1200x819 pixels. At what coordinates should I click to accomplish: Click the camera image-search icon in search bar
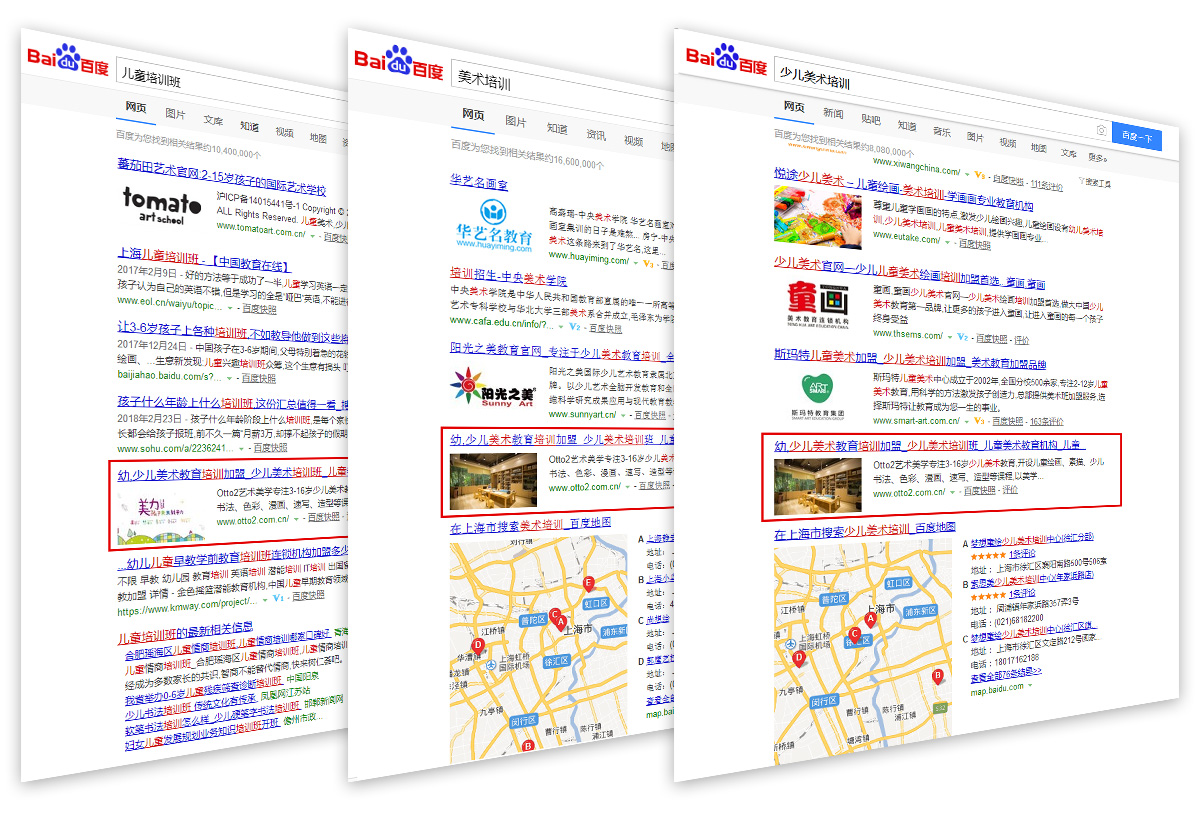1100,130
